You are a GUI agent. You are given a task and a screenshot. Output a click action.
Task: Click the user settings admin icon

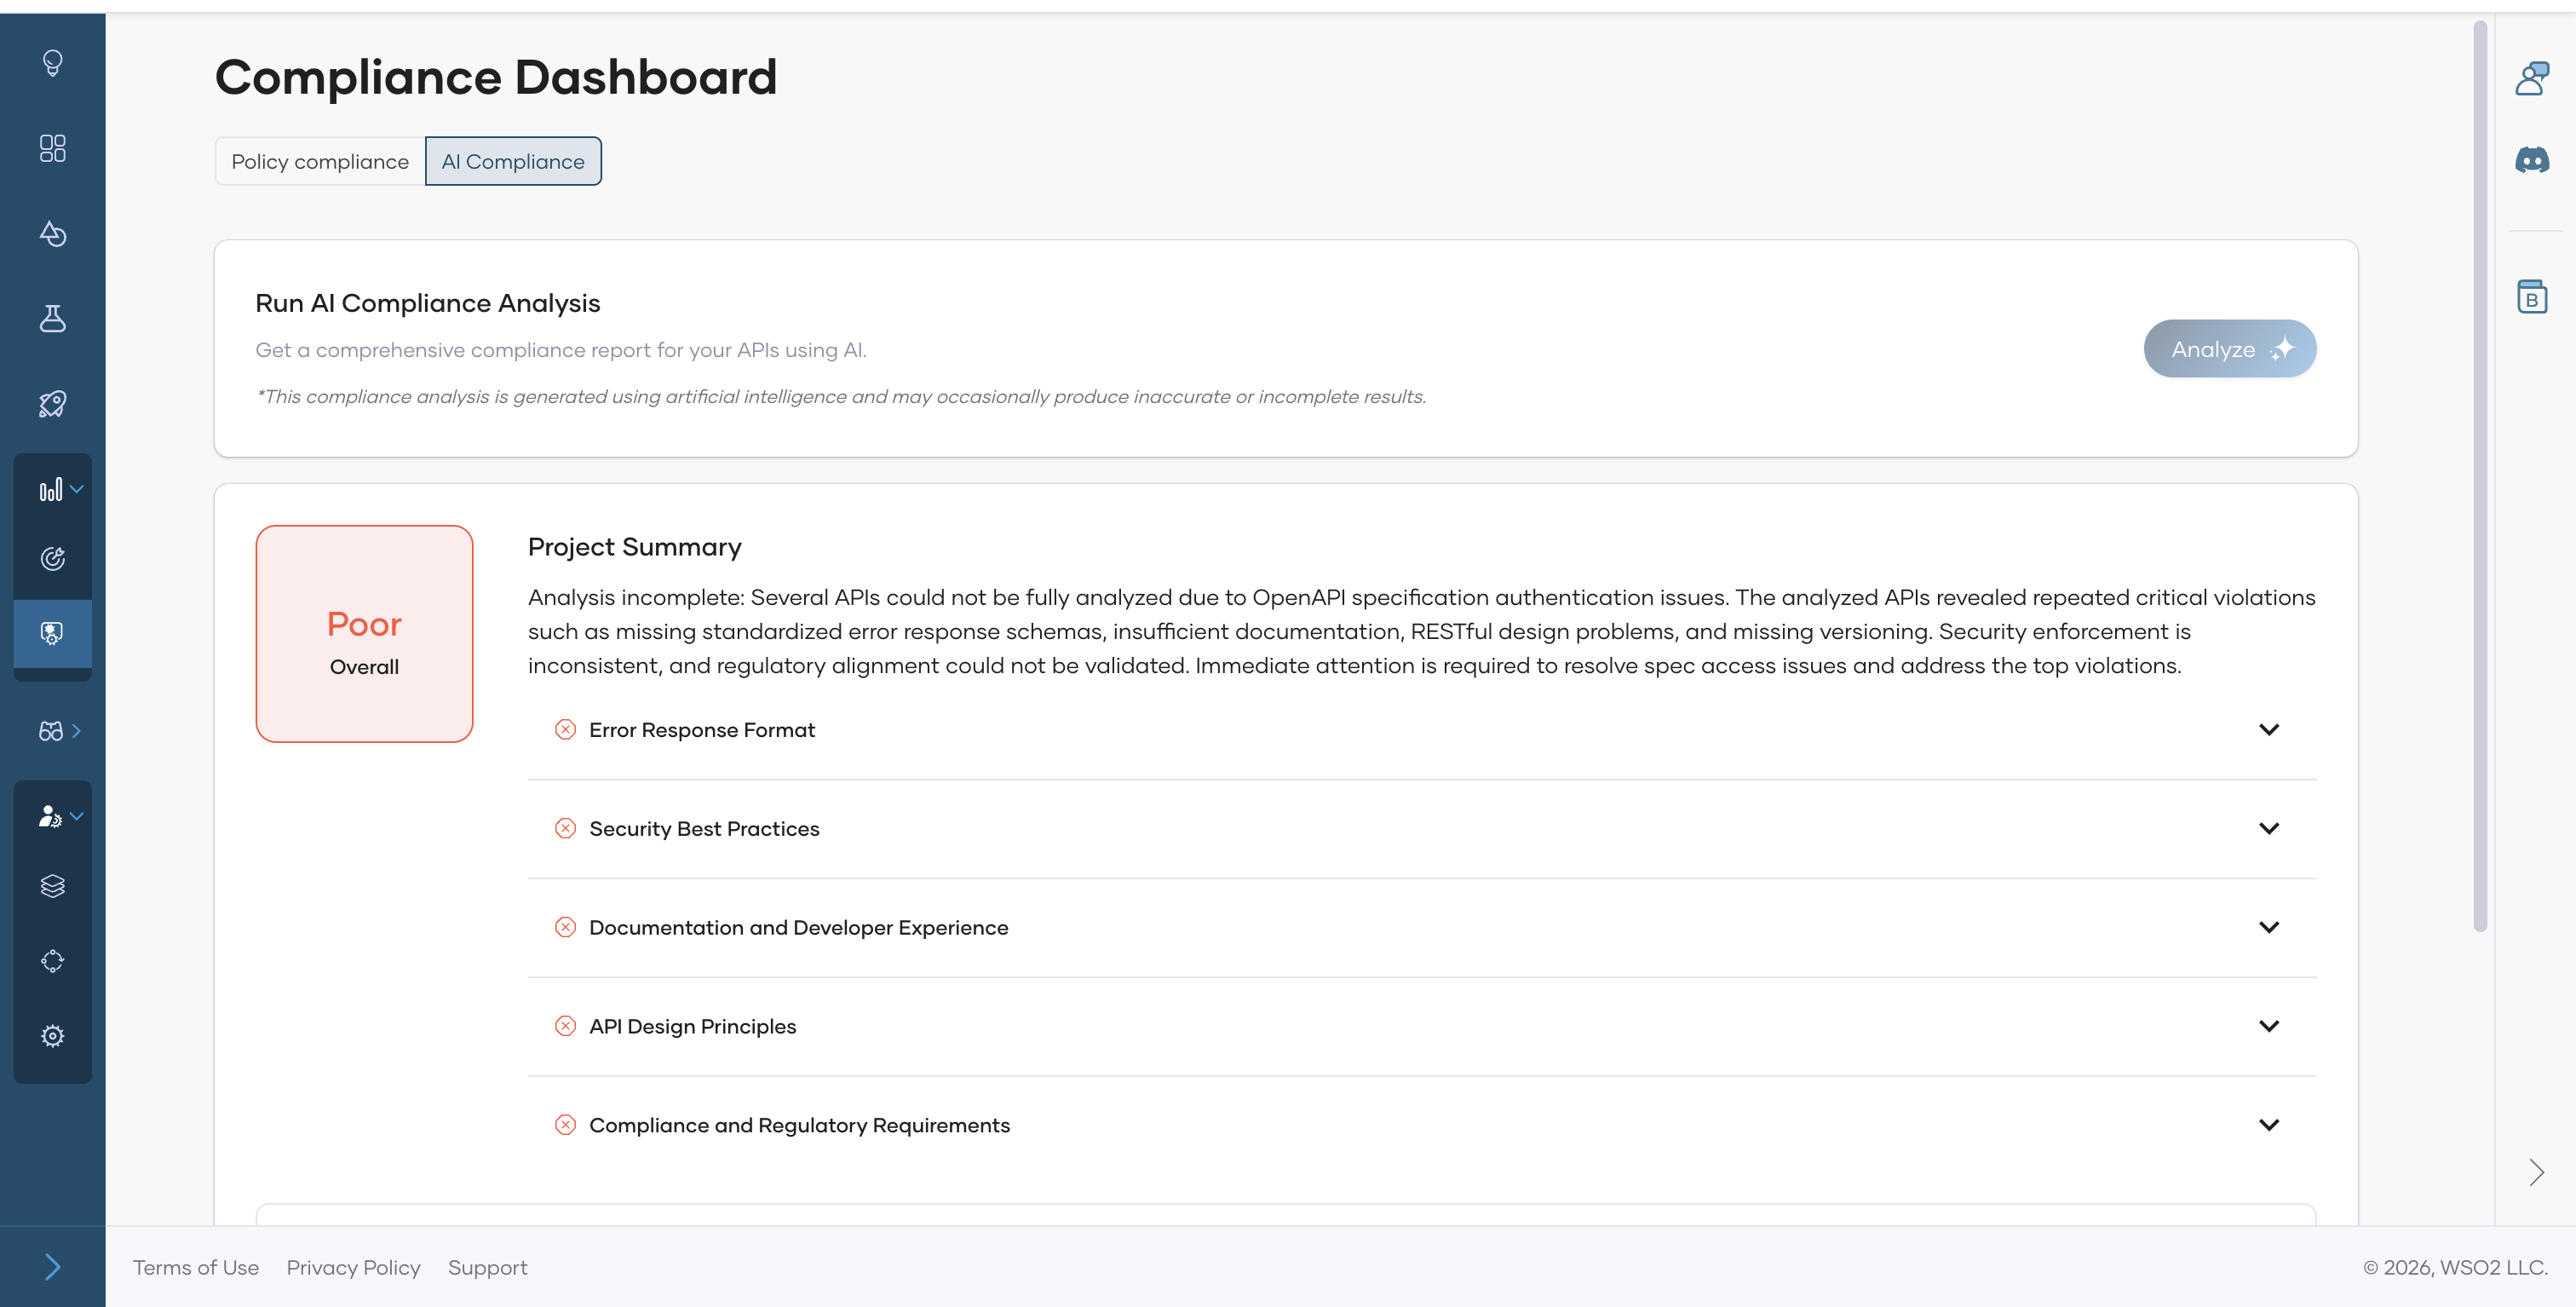(50, 816)
